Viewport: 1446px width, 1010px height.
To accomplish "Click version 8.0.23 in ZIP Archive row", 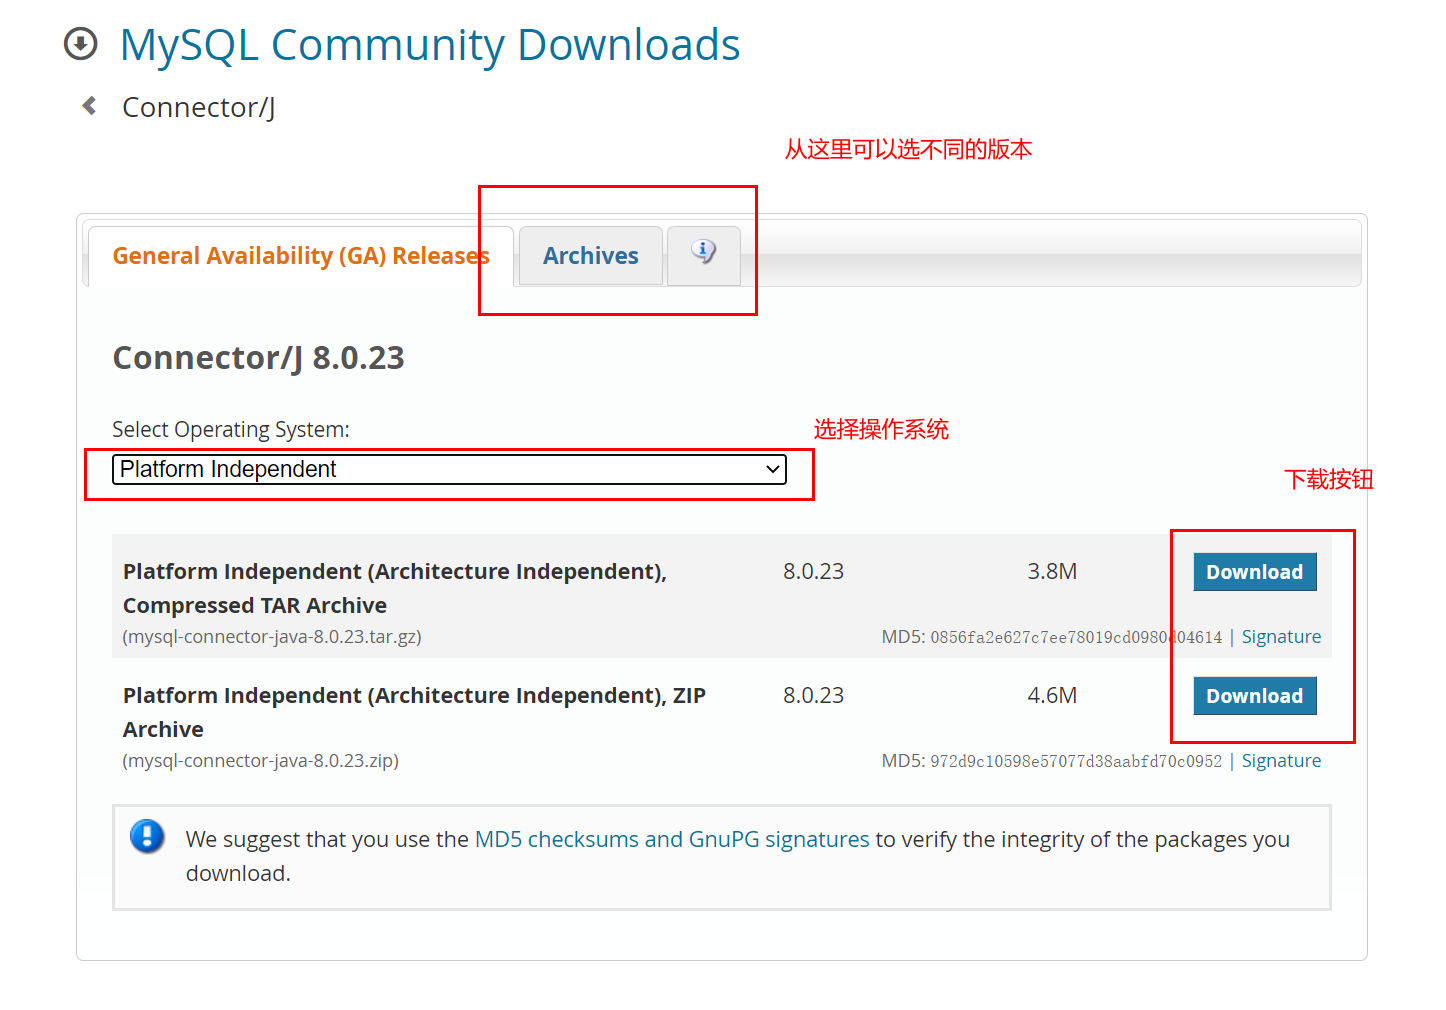I will pyautogui.click(x=814, y=695).
